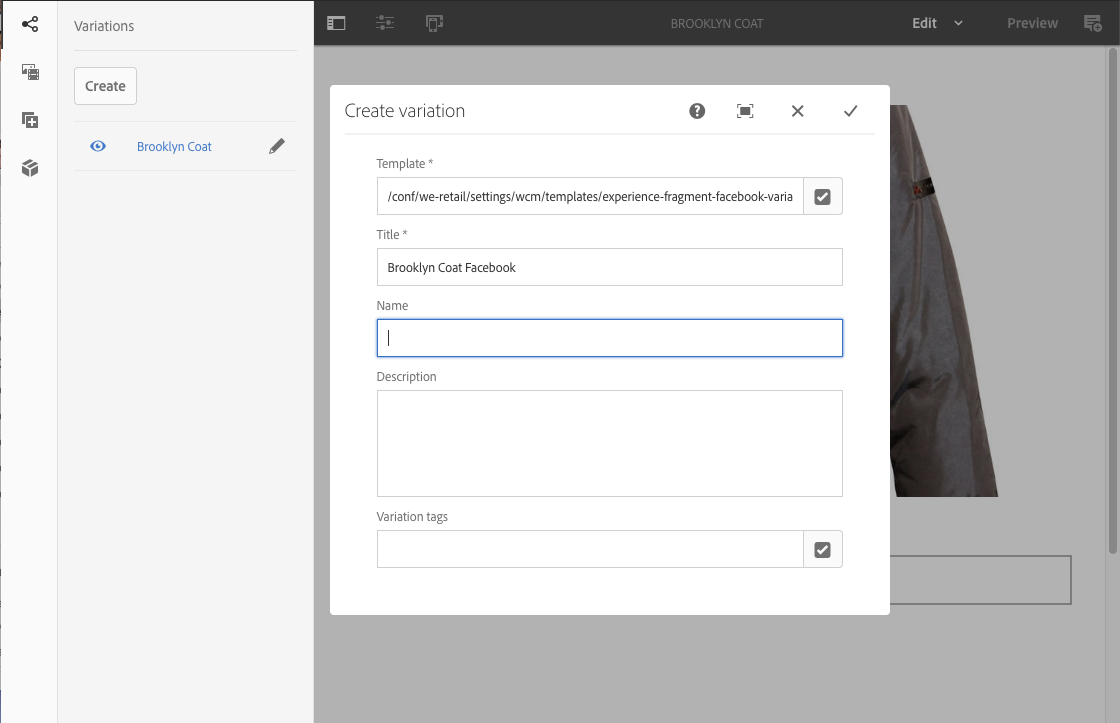Switch to Preview mode

tap(1032, 23)
